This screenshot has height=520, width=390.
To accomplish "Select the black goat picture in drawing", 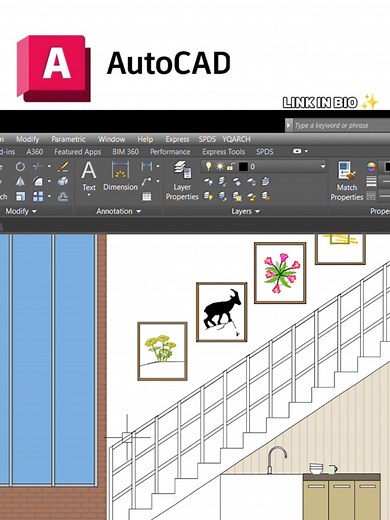I will coord(222,312).
